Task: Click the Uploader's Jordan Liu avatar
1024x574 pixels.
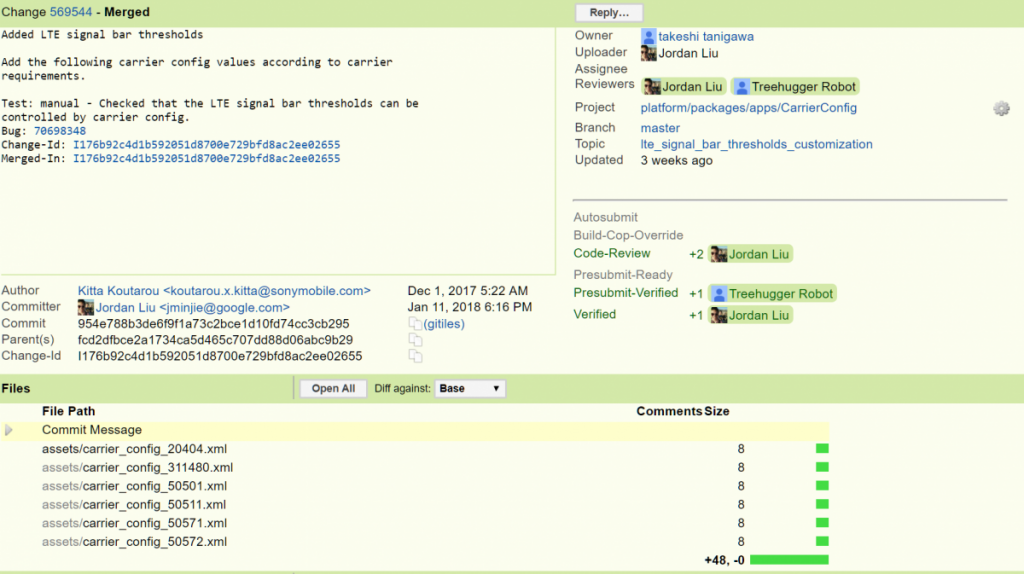Action: point(649,53)
